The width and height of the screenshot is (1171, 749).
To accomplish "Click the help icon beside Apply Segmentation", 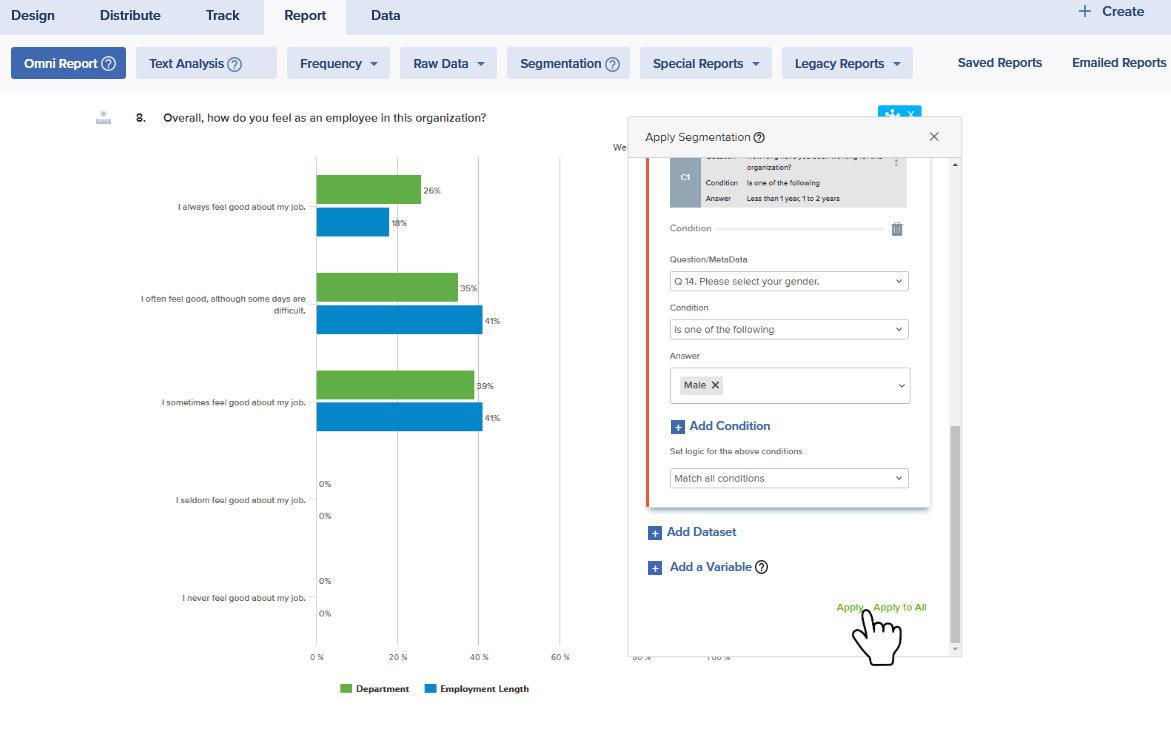I will [759, 138].
